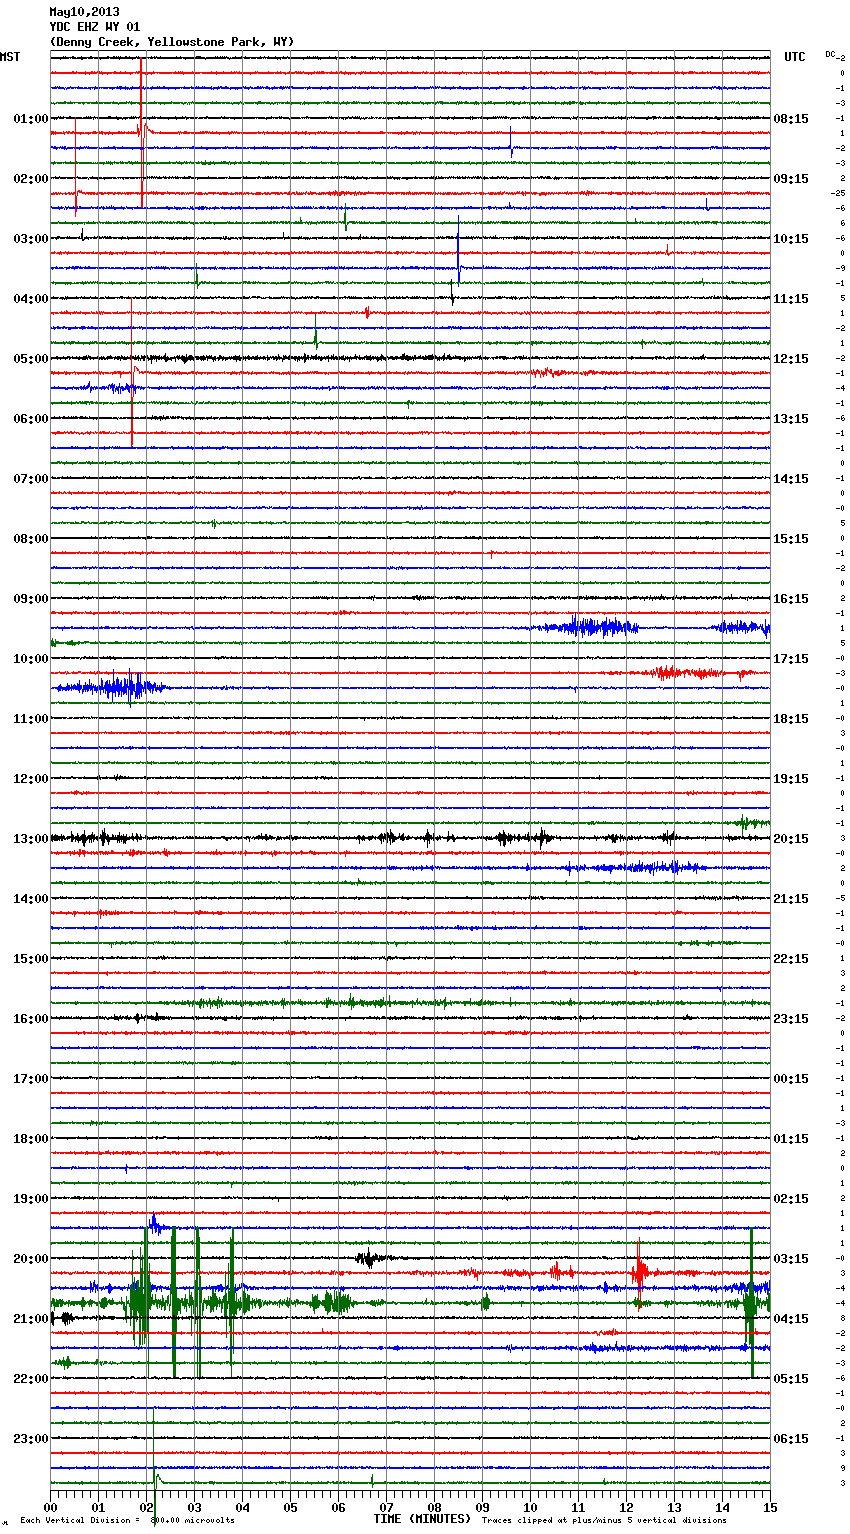Click the 20:15 UTC time label
Screen dimensions: 850x1534
[x=791, y=839]
